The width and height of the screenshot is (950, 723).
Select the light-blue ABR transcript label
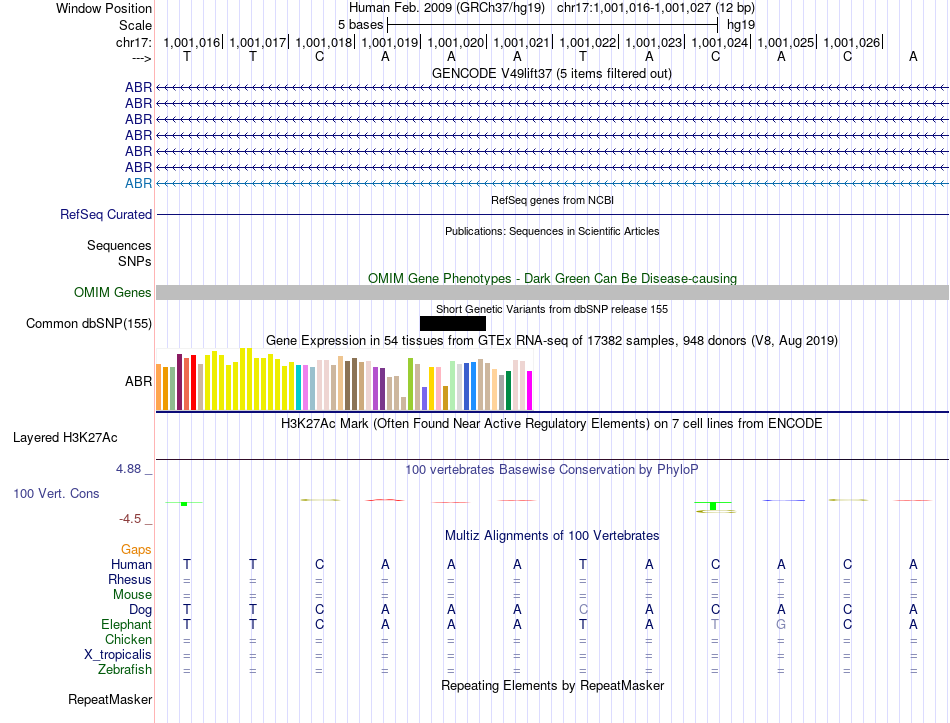(138, 183)
